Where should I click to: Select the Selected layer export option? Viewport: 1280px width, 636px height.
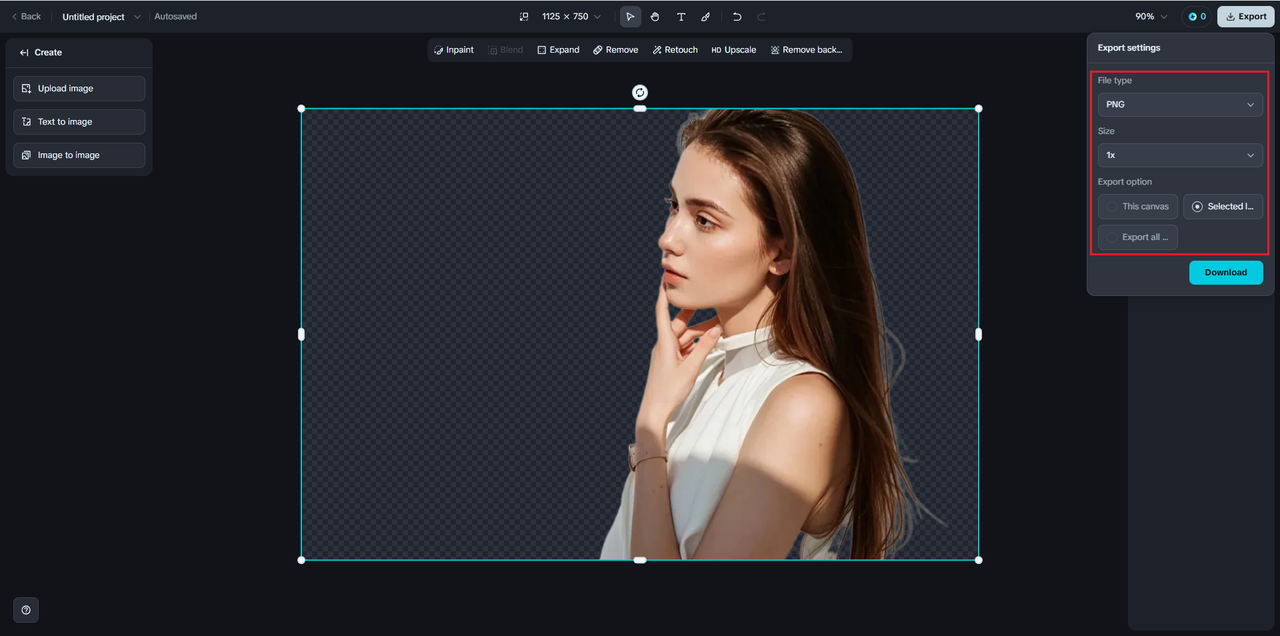point(1223,207)
